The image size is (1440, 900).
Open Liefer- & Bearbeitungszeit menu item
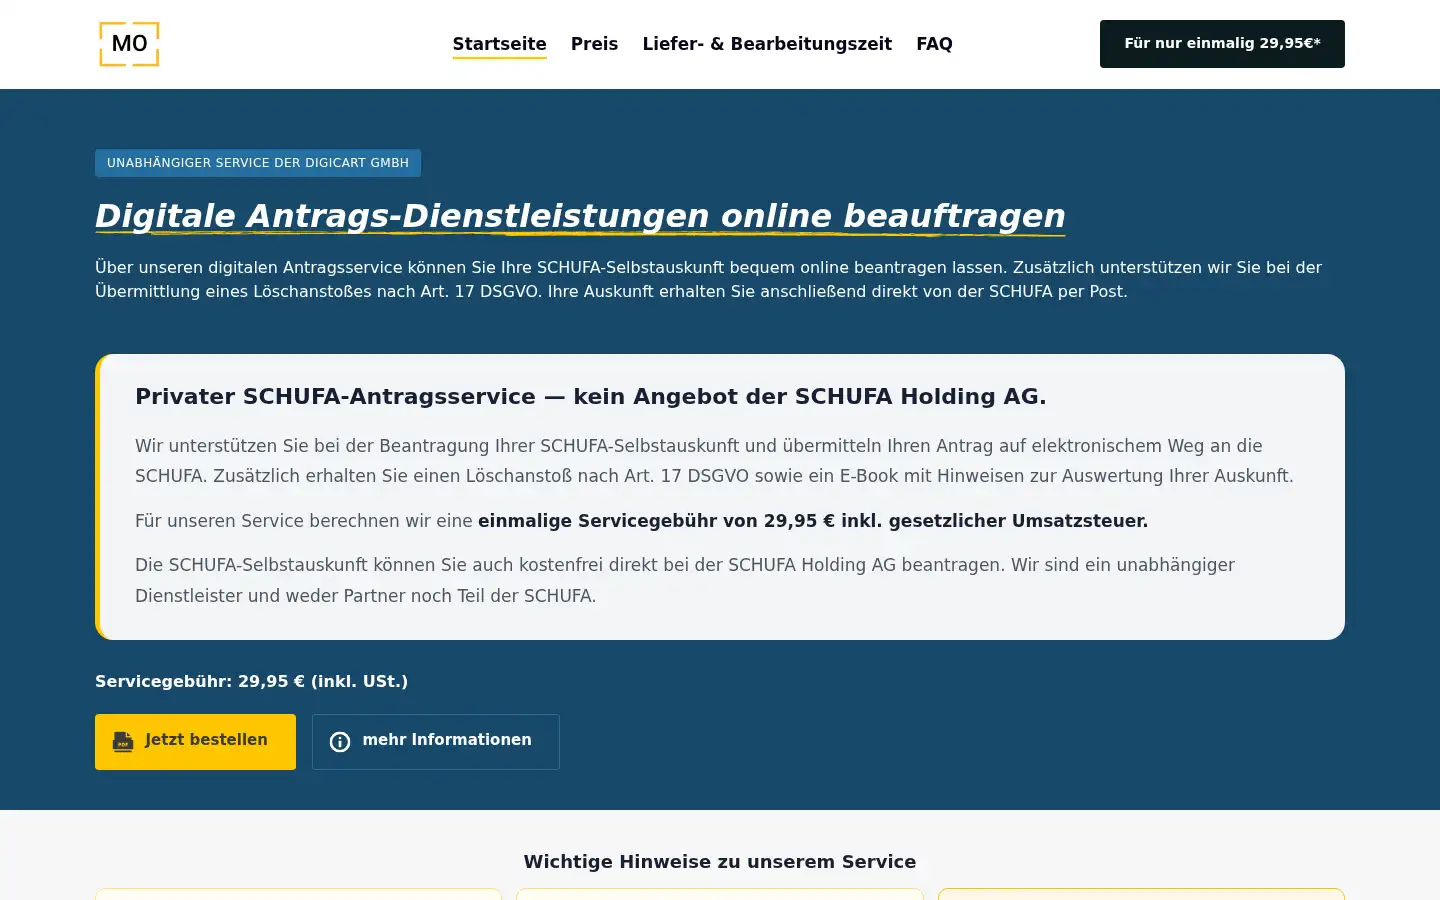(767, 44)
